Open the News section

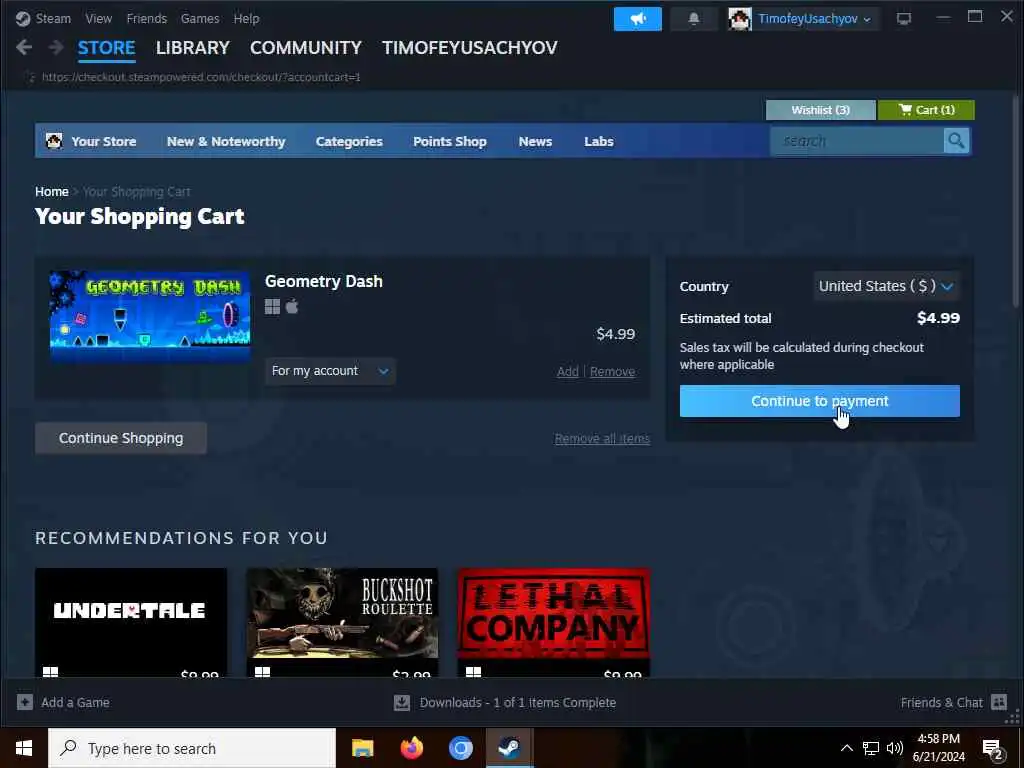[x=535, y=141]
